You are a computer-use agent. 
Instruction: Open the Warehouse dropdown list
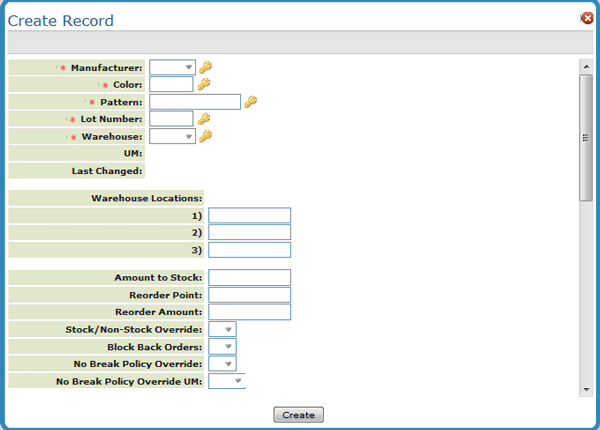[173, 136]
